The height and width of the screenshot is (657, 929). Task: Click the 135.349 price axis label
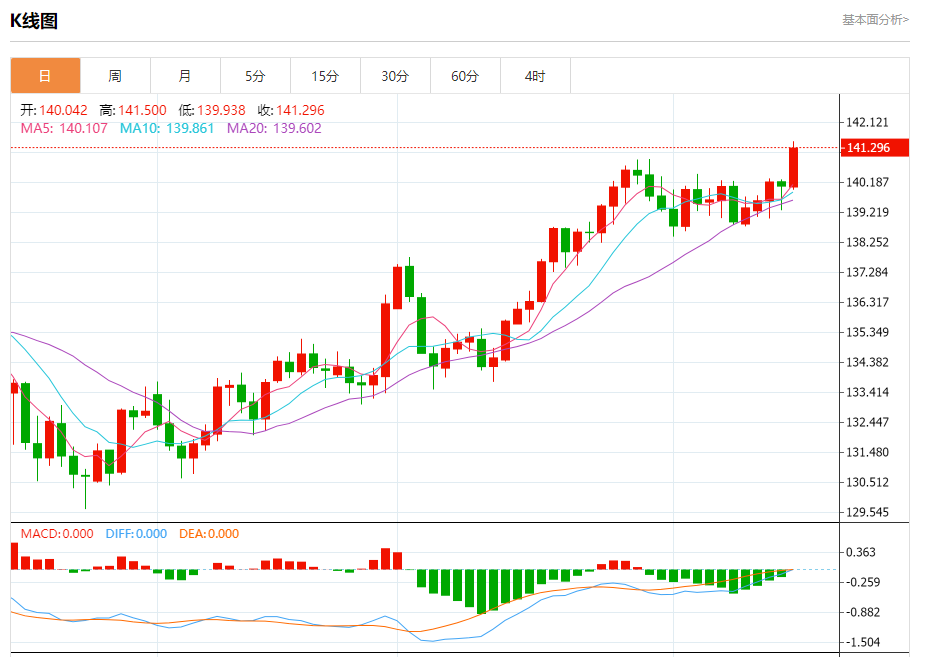click(x=867, y=332)
